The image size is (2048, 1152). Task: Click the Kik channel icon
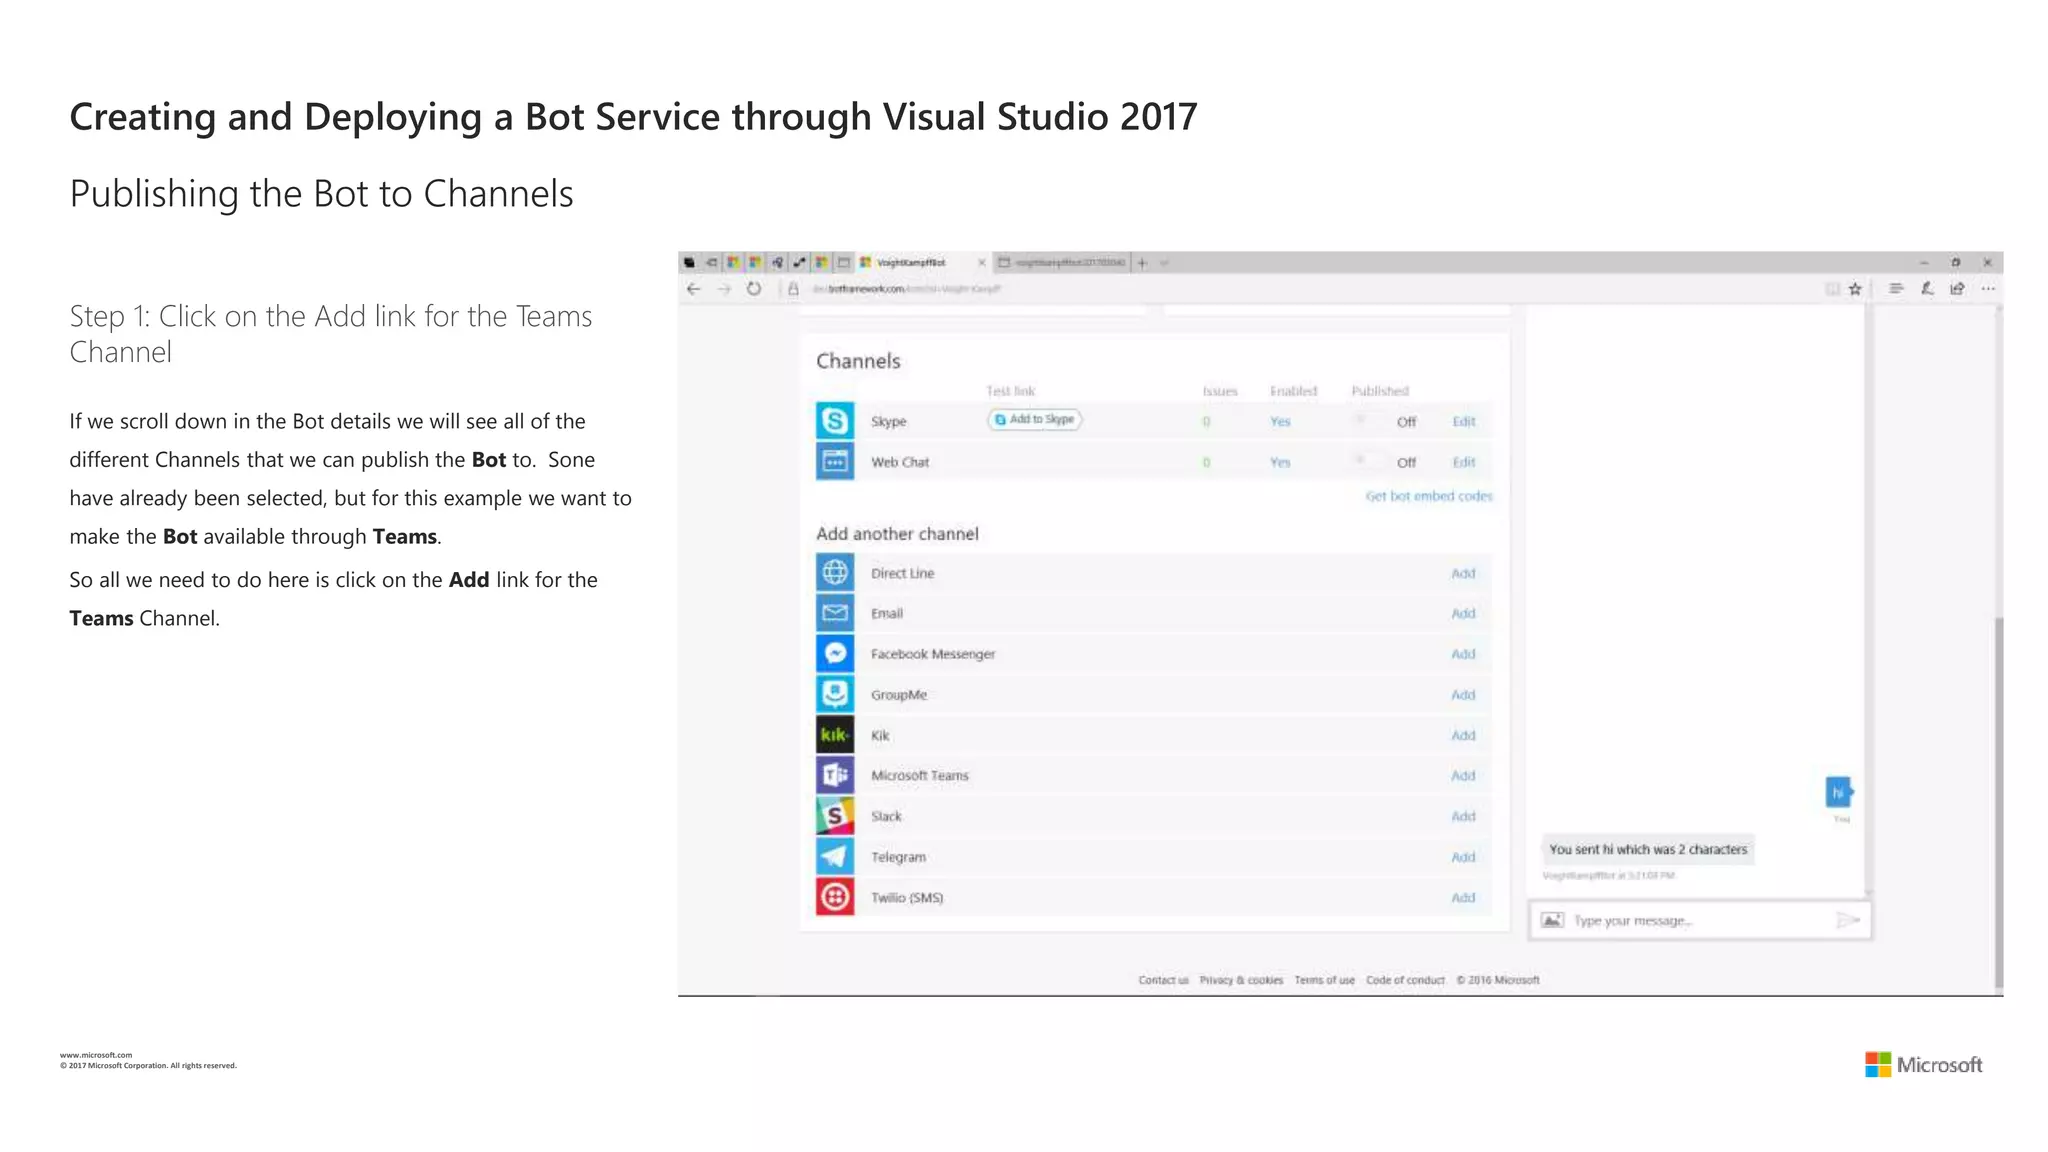tap(835, 735)
